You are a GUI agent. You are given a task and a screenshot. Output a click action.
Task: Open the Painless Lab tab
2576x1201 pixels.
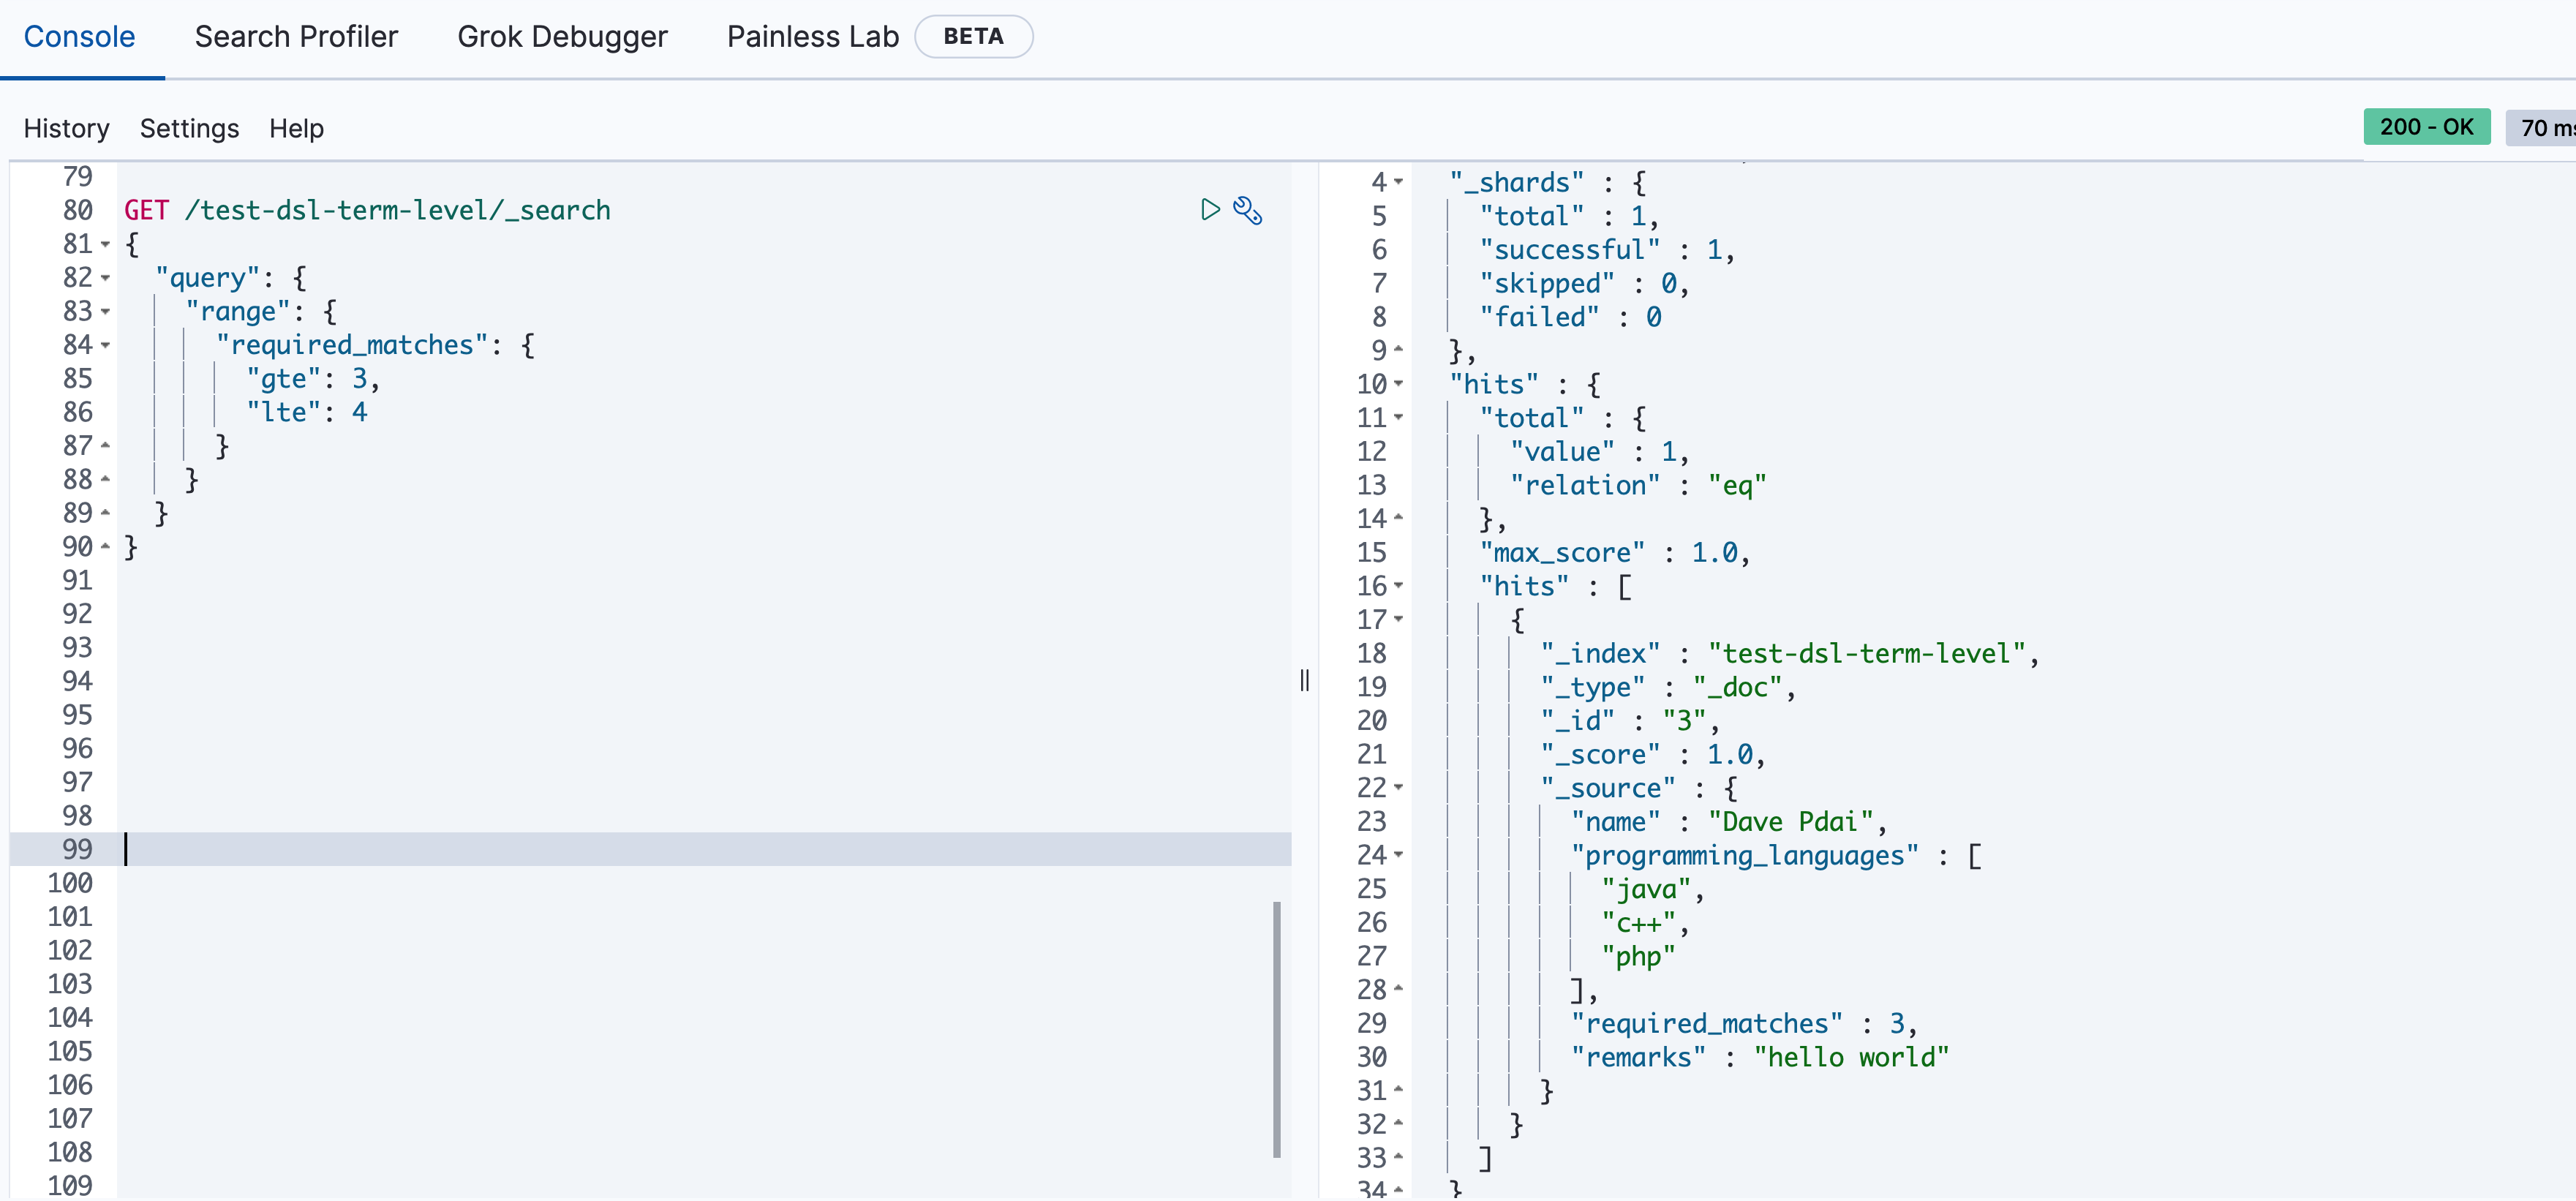coord(812,37)
